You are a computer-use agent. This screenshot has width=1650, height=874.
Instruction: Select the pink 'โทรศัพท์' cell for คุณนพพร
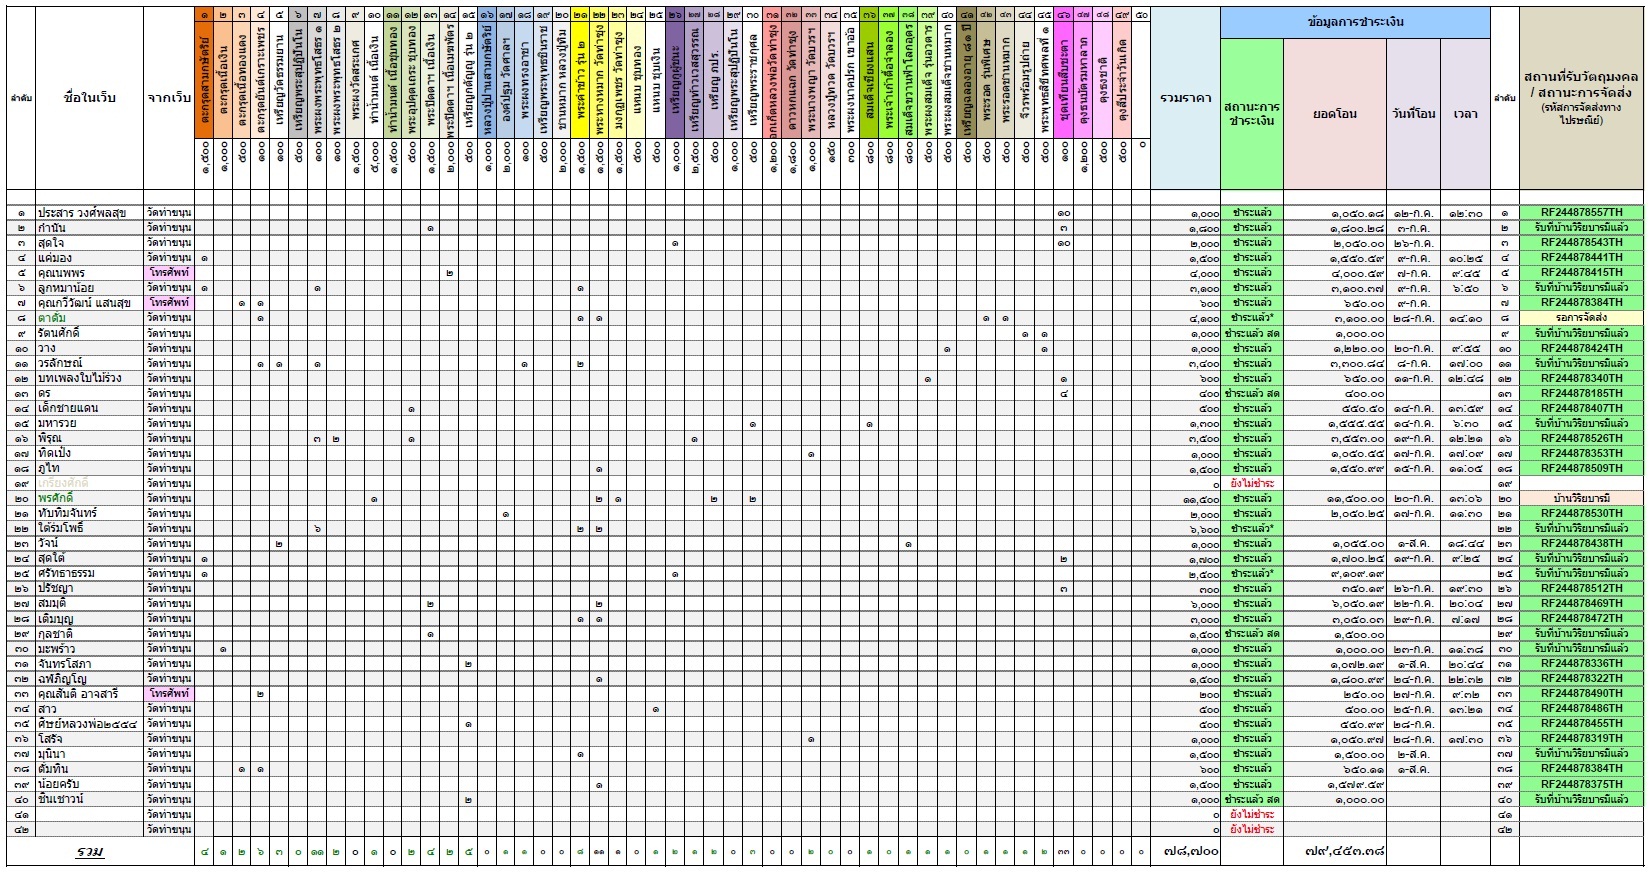pos(168,273)
